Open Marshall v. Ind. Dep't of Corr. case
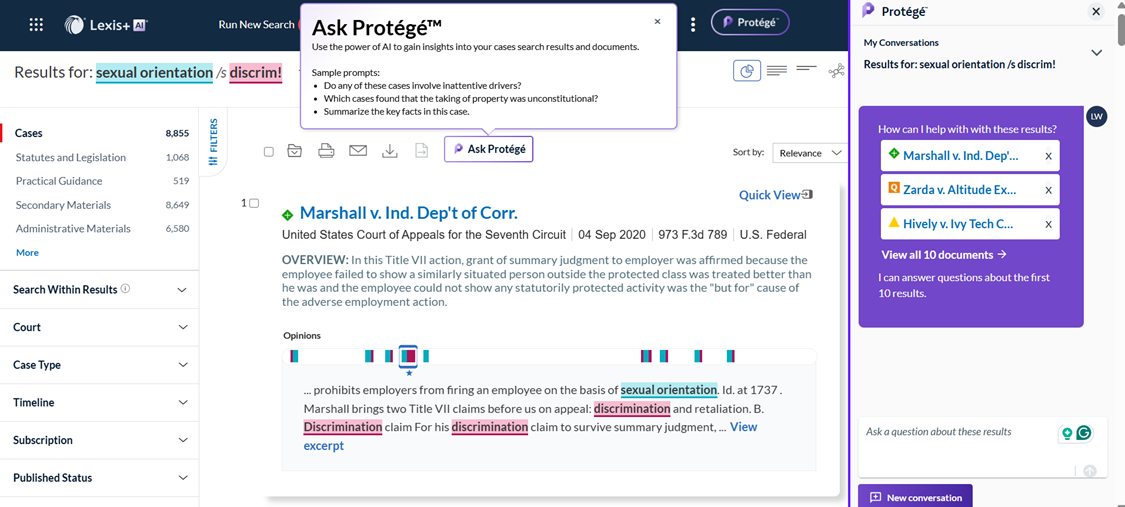Screen dimensions: 1125x507 pyautogui.click(x=408, y=213)
